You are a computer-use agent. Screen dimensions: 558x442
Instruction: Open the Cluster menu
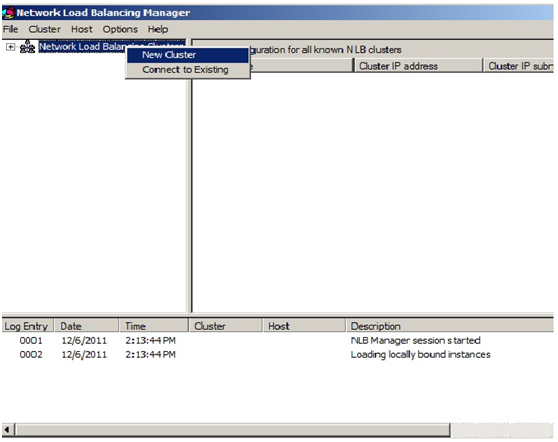(44, 29)
